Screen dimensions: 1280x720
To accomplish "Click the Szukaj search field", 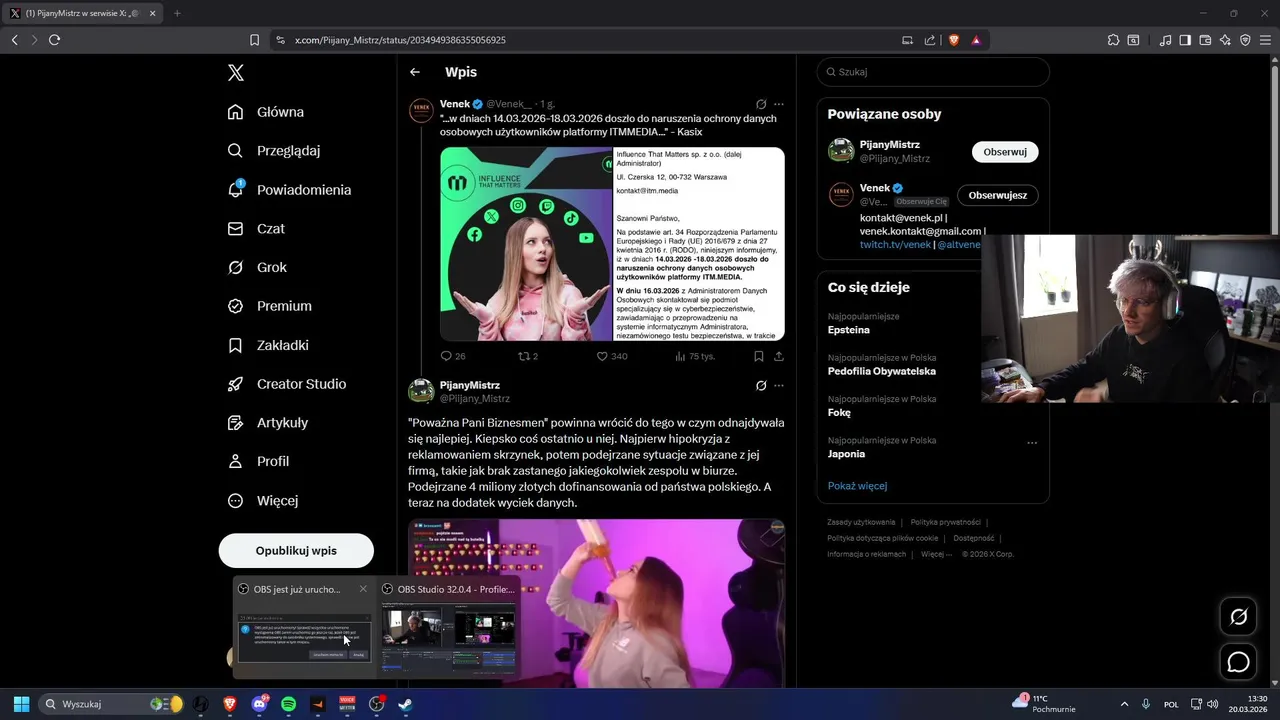I will click(933, 72).
